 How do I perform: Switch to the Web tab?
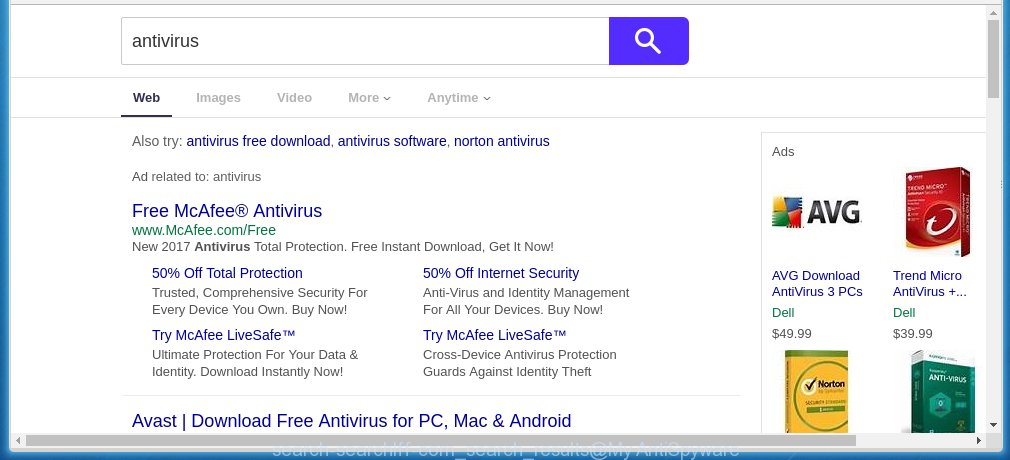coord(146,98)
